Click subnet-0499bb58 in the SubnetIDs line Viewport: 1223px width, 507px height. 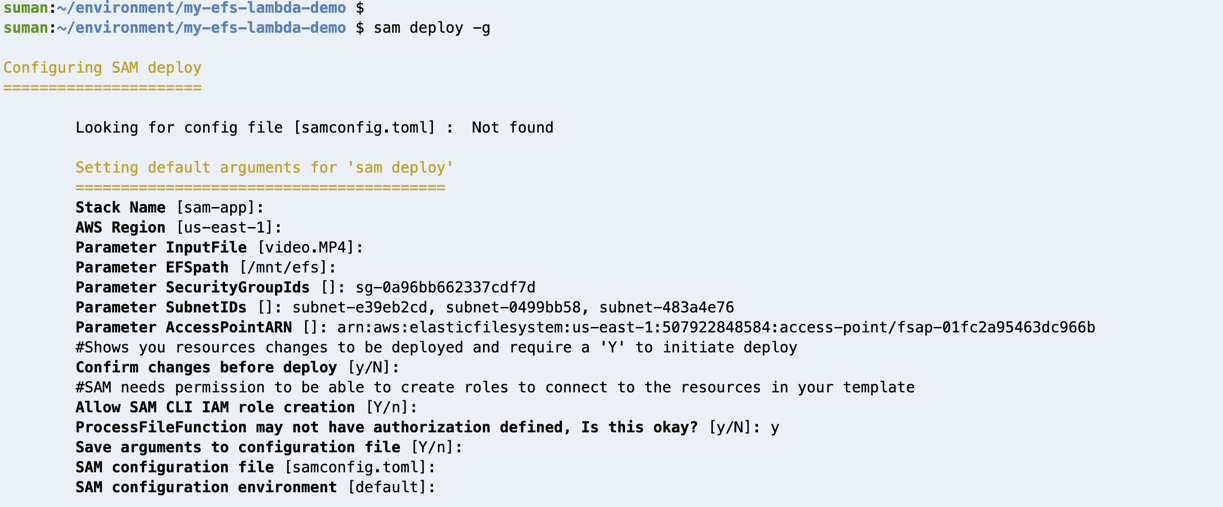(x=514, y=308)
